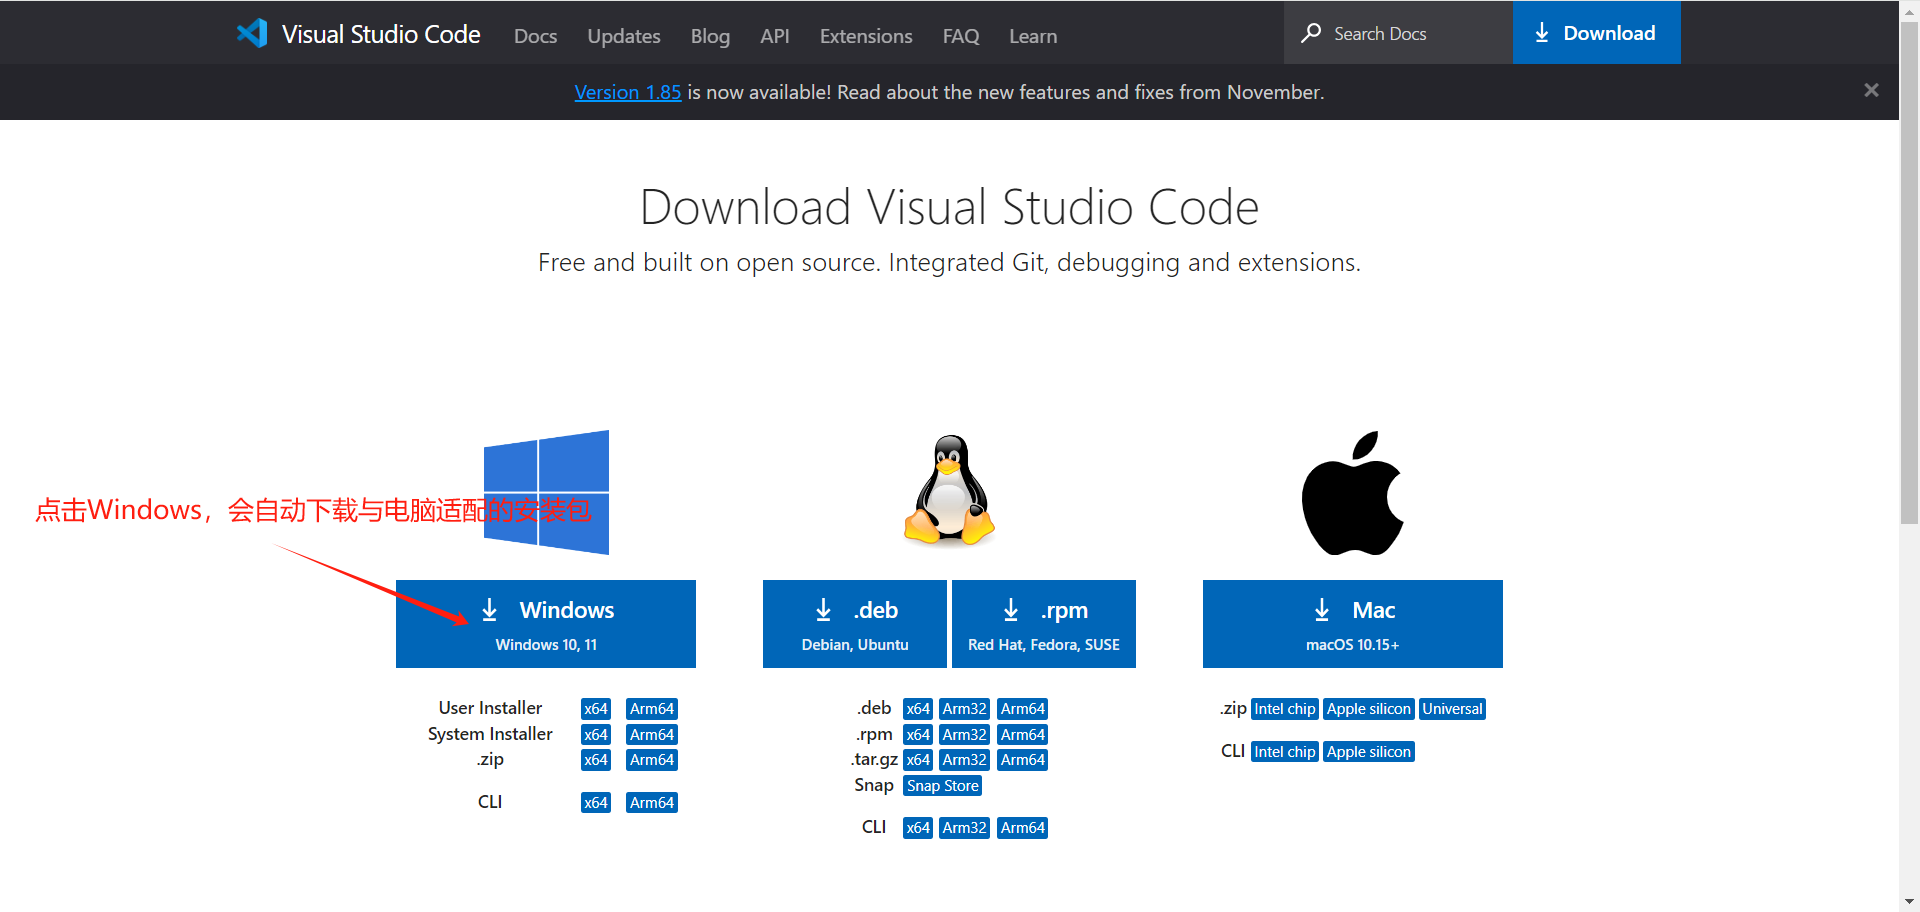Open the Docs menu item

tap(535, 36)
